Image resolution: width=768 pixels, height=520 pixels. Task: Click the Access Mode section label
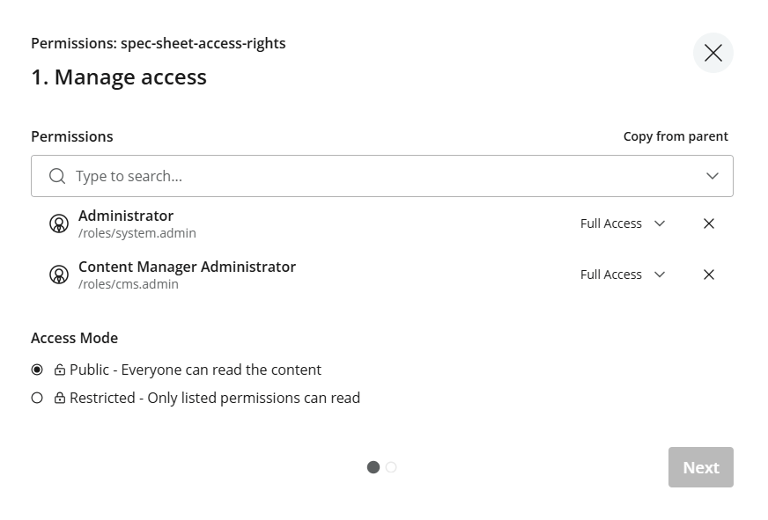[x=74, y=338]
